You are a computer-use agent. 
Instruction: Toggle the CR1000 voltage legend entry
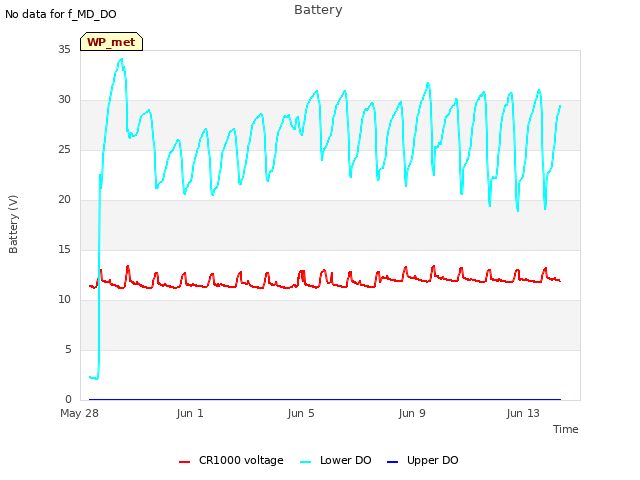[231, 460]
